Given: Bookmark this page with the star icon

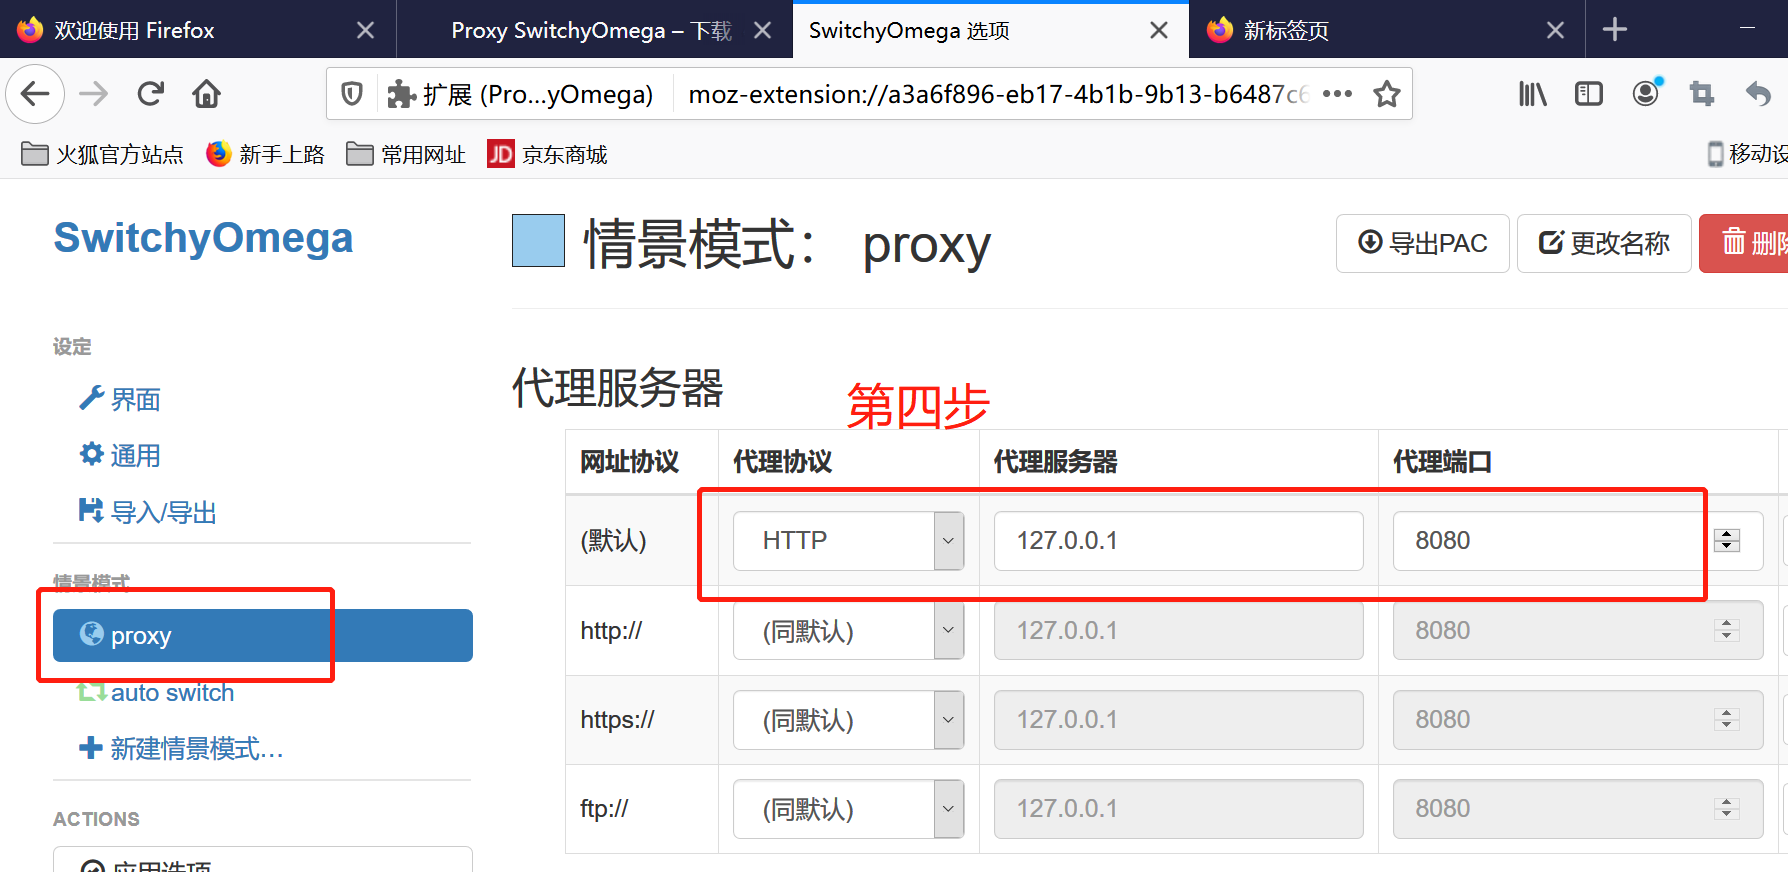Looking at the screenshot, I should tap(1387, 94).
